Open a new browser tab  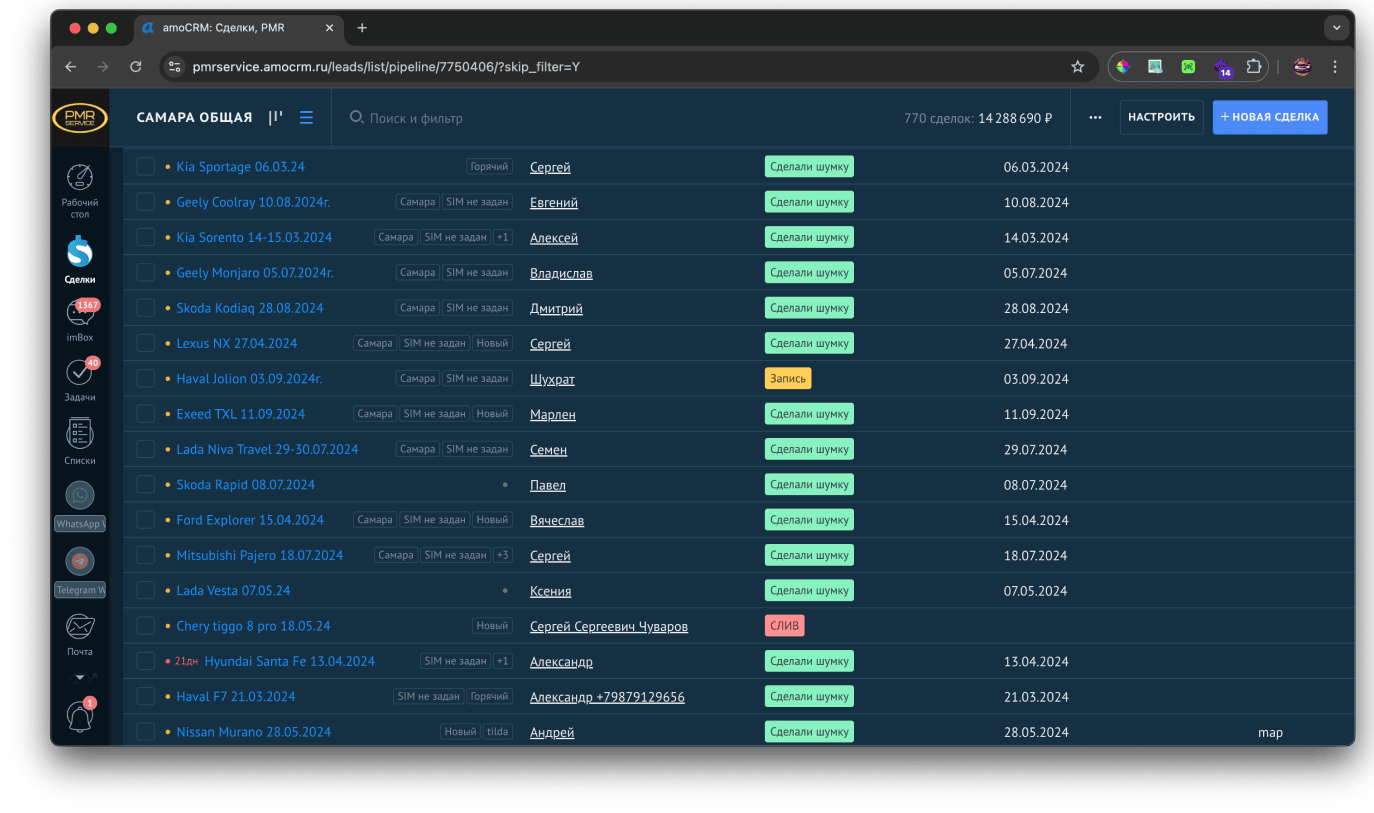(362, 28)
